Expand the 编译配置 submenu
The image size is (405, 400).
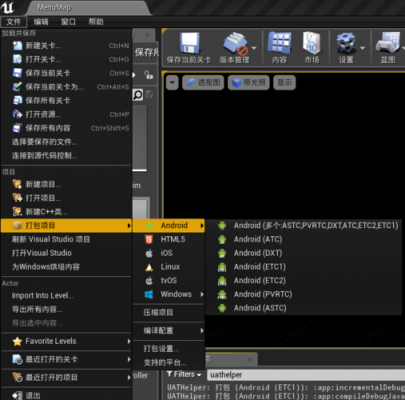(169, 331)
